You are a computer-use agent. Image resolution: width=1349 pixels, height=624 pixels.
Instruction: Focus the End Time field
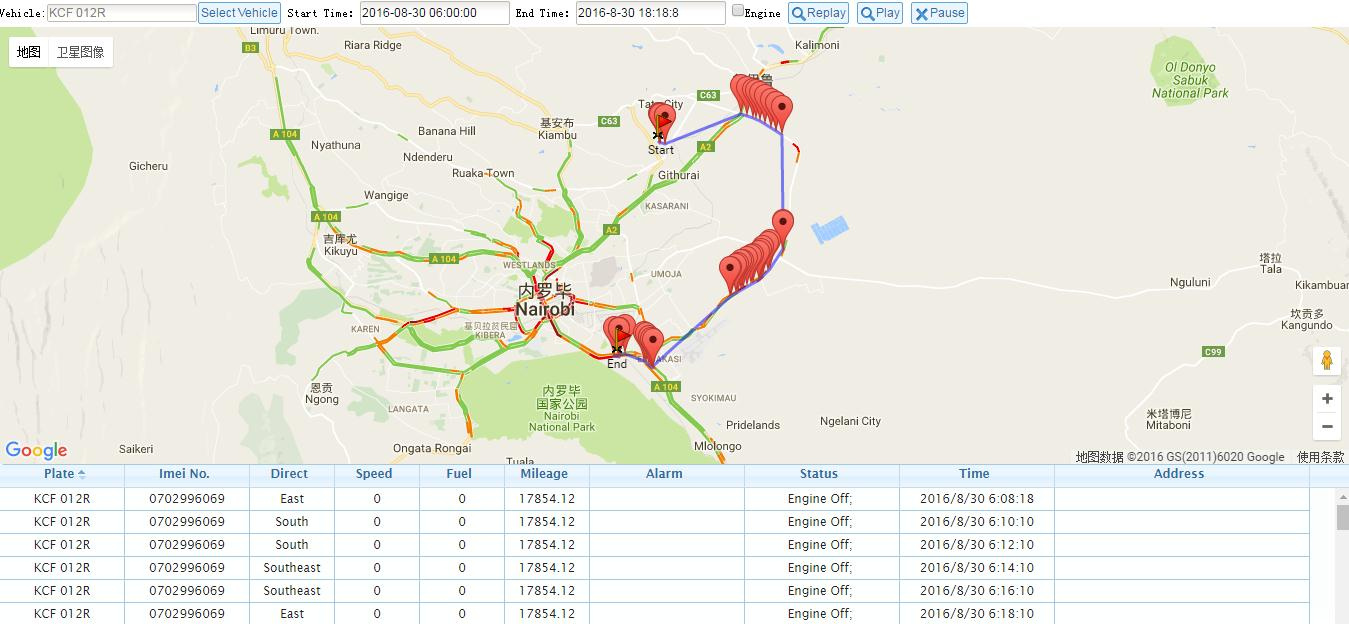coord(650,13)
